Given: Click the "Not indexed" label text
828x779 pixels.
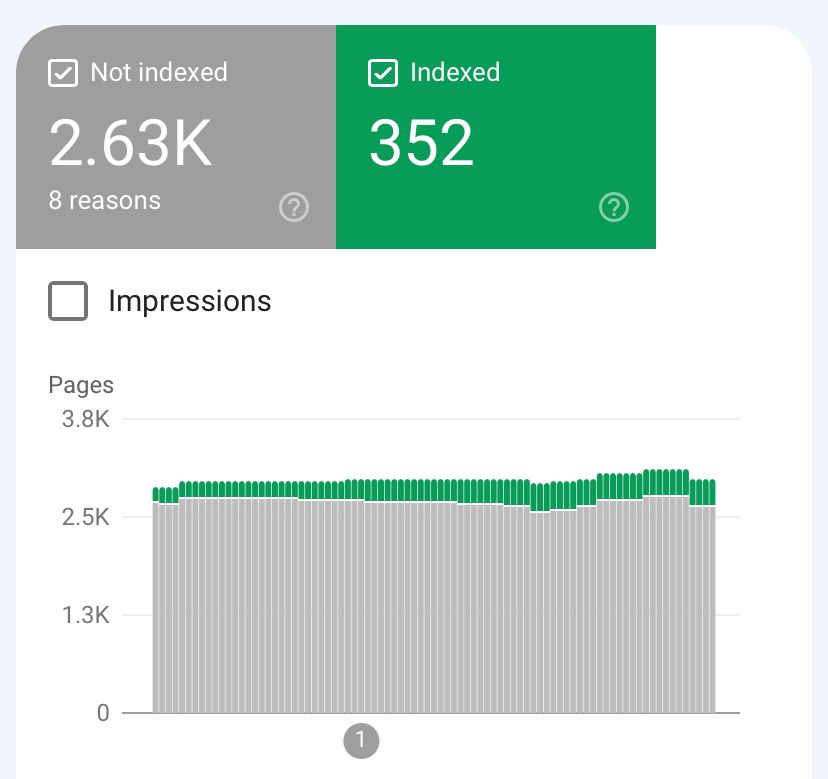Looking at the screenshot, I should [x=158, y=73].
